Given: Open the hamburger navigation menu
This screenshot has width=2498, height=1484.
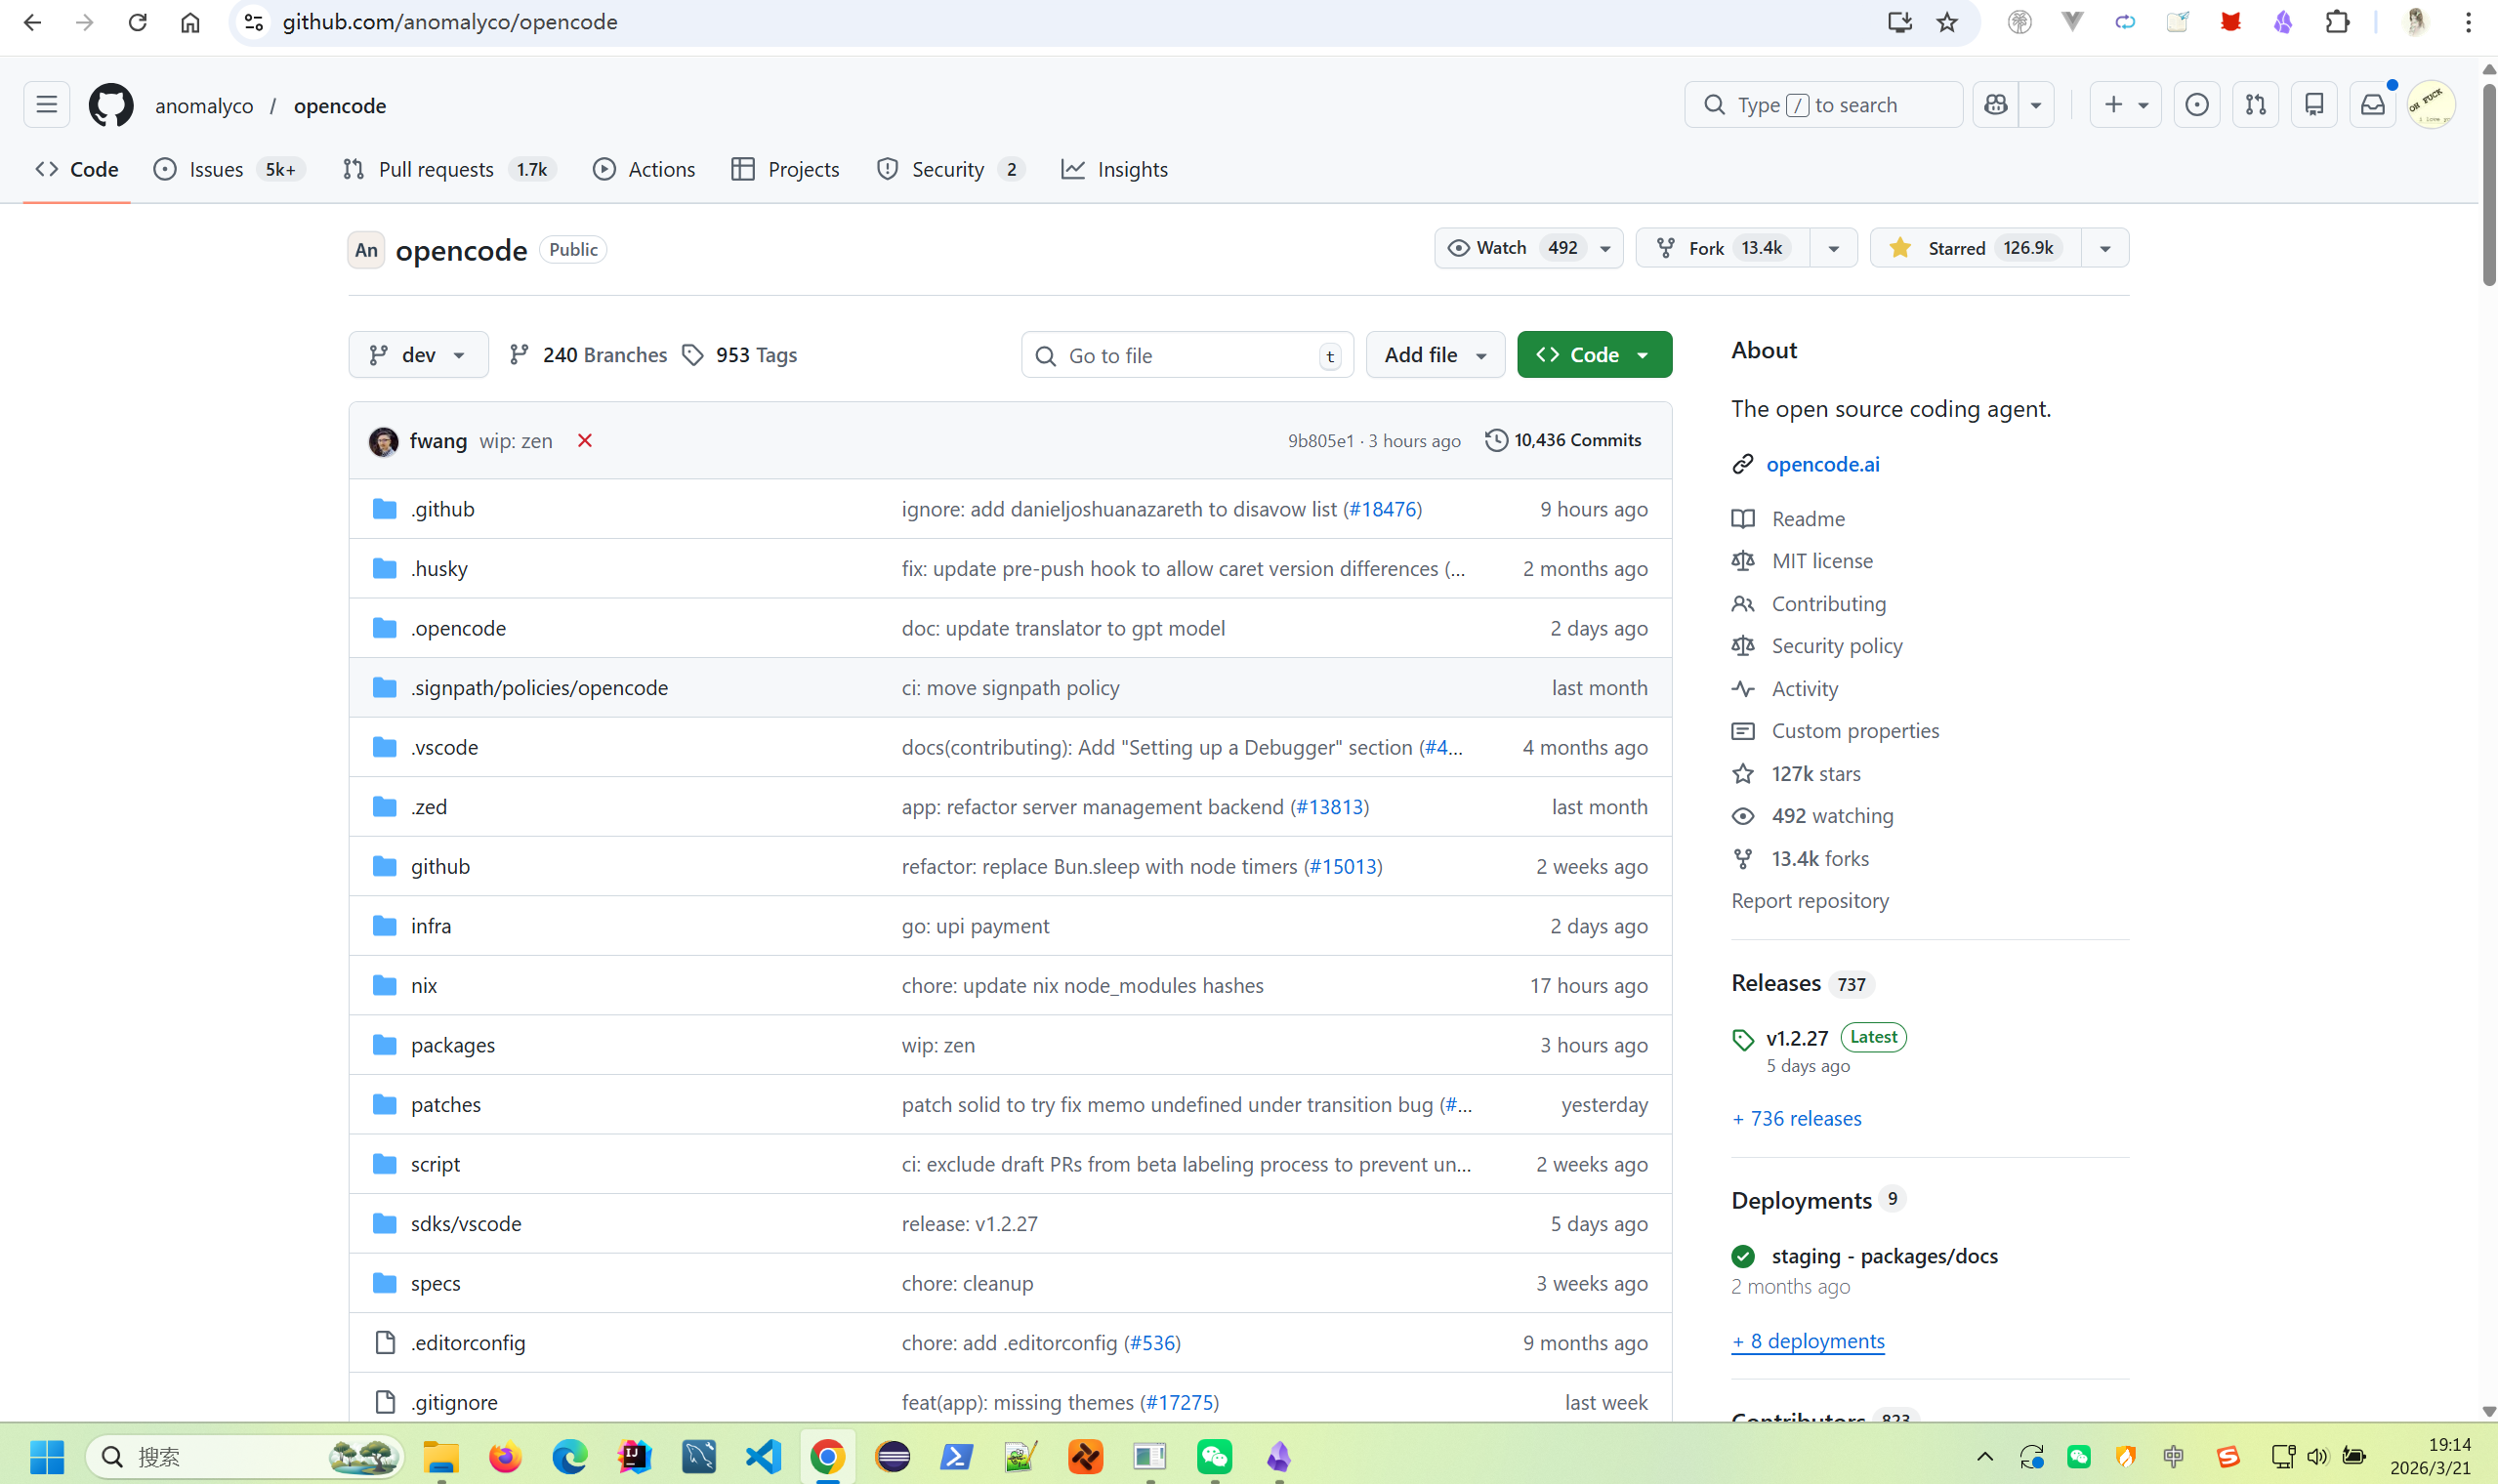Looking at the screenshot, I should pos(47,105).
